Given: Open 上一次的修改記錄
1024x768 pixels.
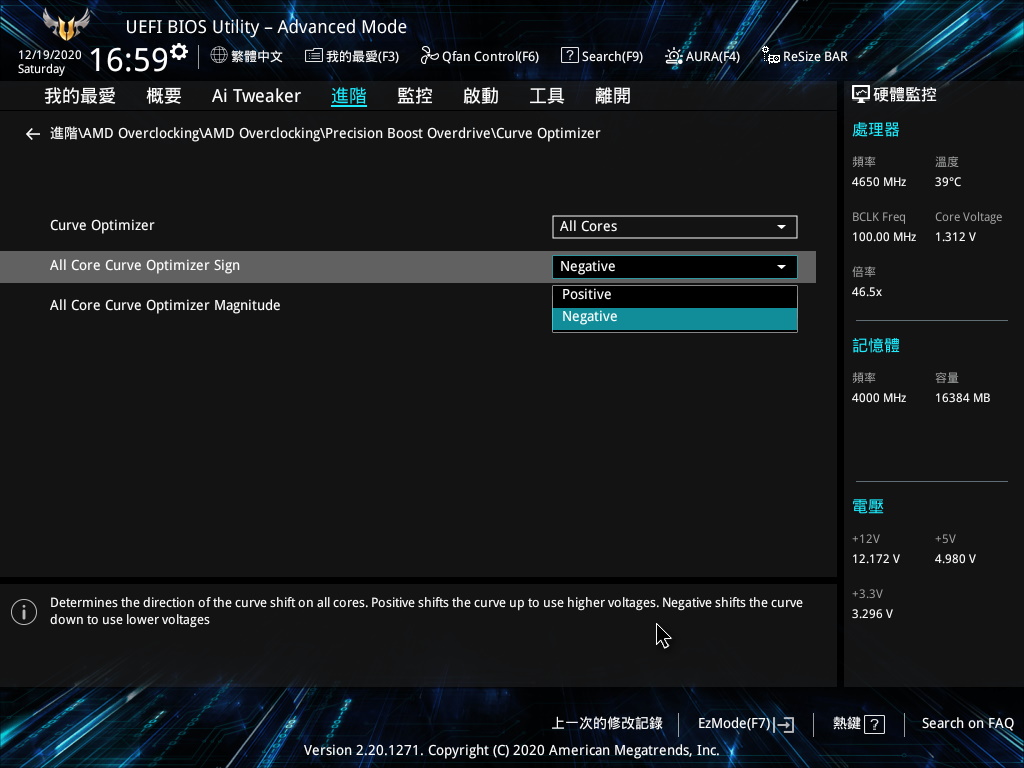Looking at the screenshot, I should [x=607, y=724].
